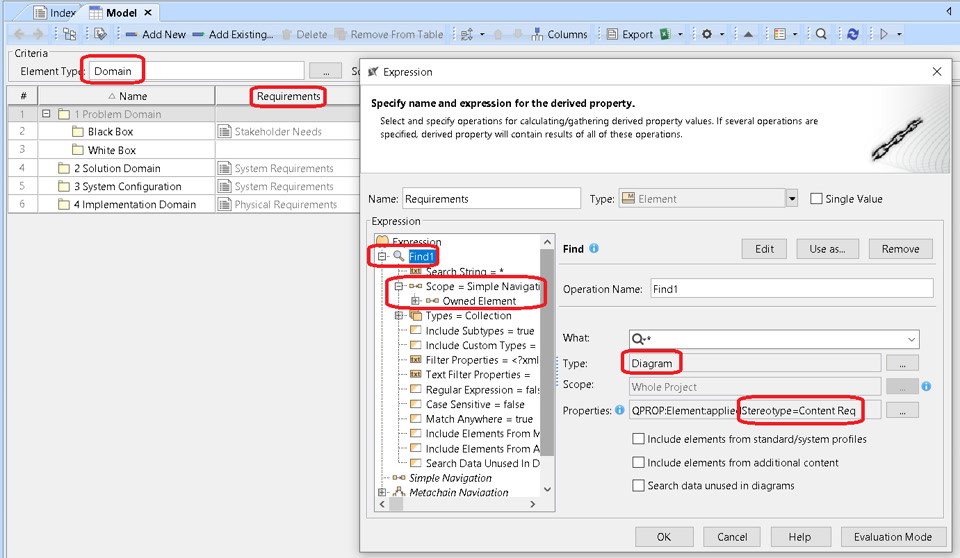Click the Name field with Requirements text
The width and height of the screenshot is (960, 558).
pyautogui.click(x=491, y=199)
